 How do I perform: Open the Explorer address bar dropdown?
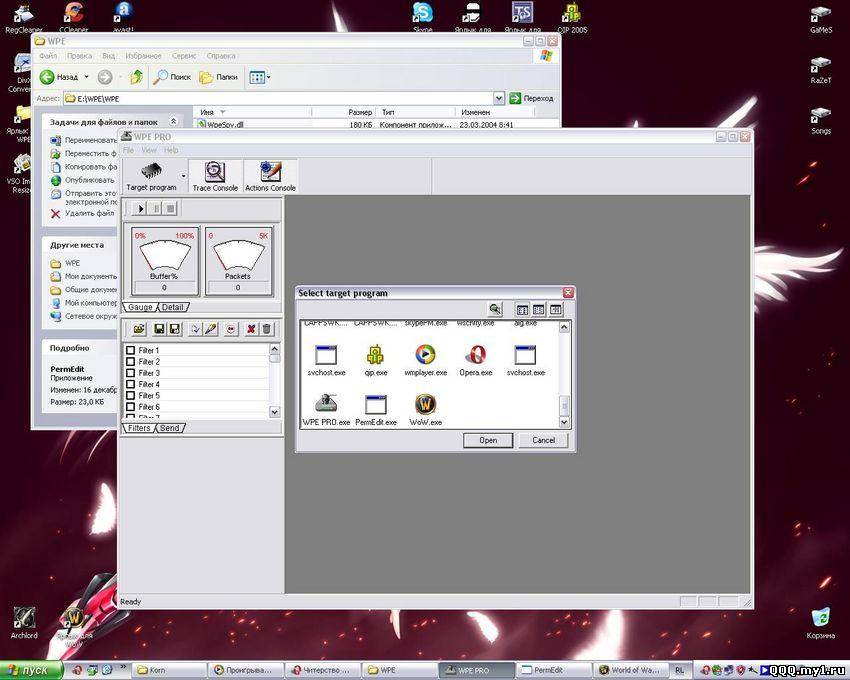498,98
